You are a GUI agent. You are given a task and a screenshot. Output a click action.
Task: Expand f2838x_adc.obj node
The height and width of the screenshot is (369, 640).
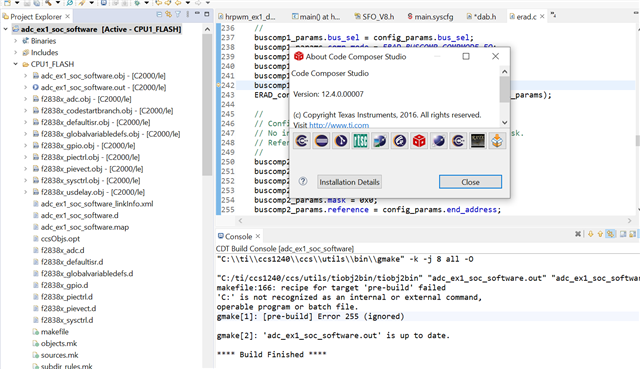pyautogui.click(x=25, y=99)
